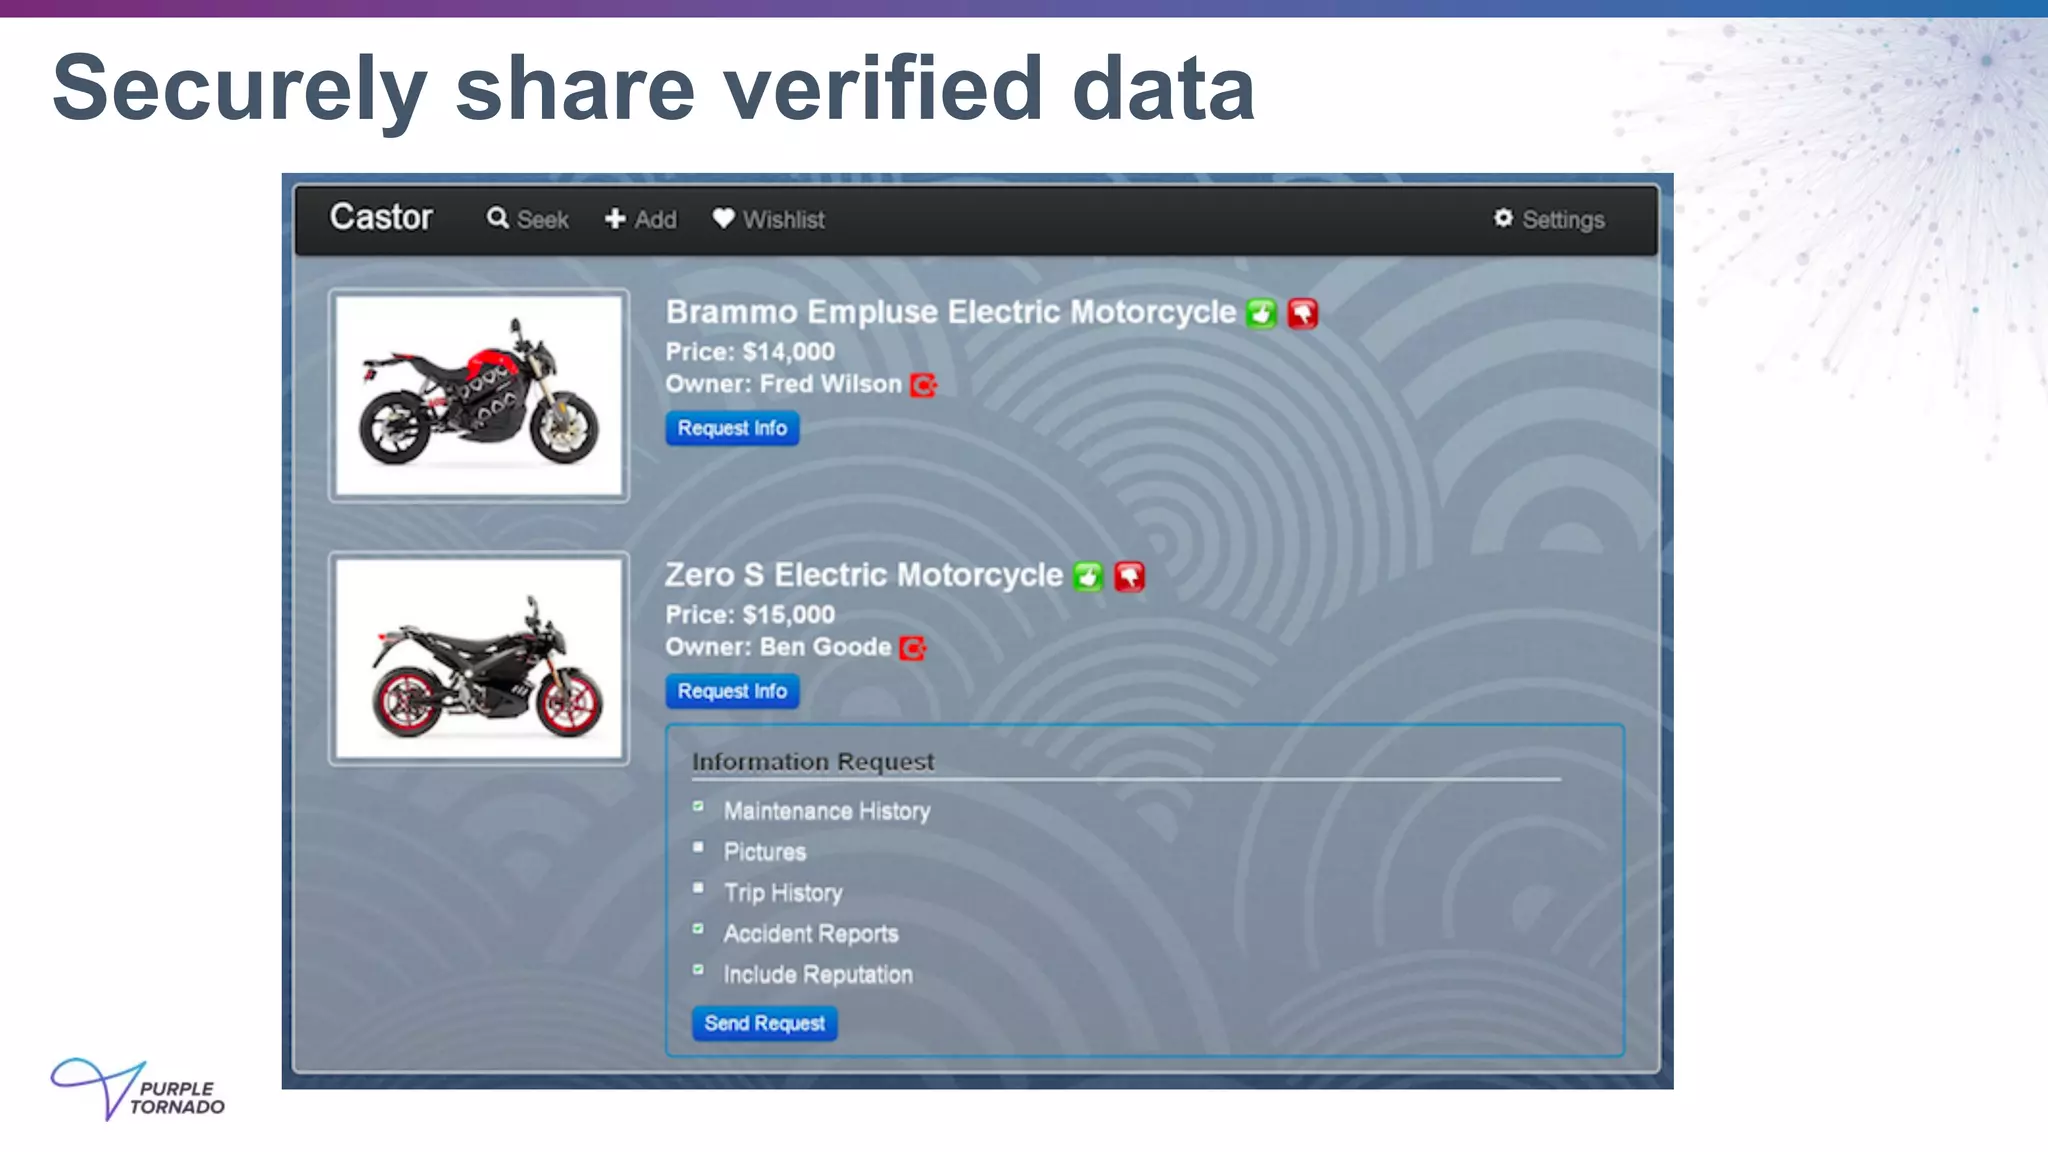
Task: Open the Wishlist menu item
Action: 769,219
